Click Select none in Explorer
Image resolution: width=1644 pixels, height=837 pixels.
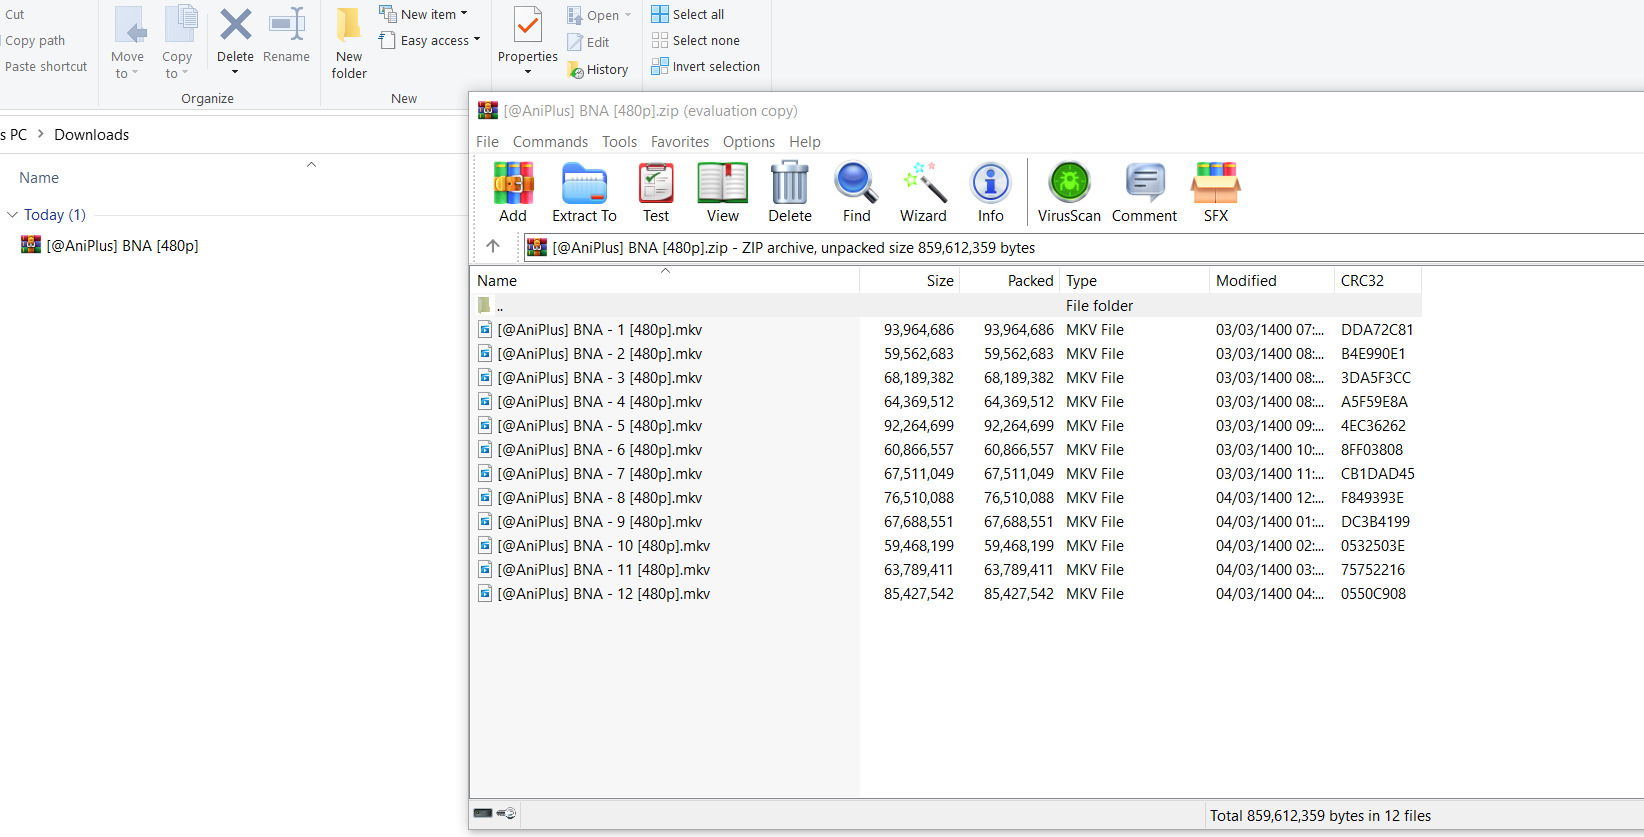pos(696,40)
